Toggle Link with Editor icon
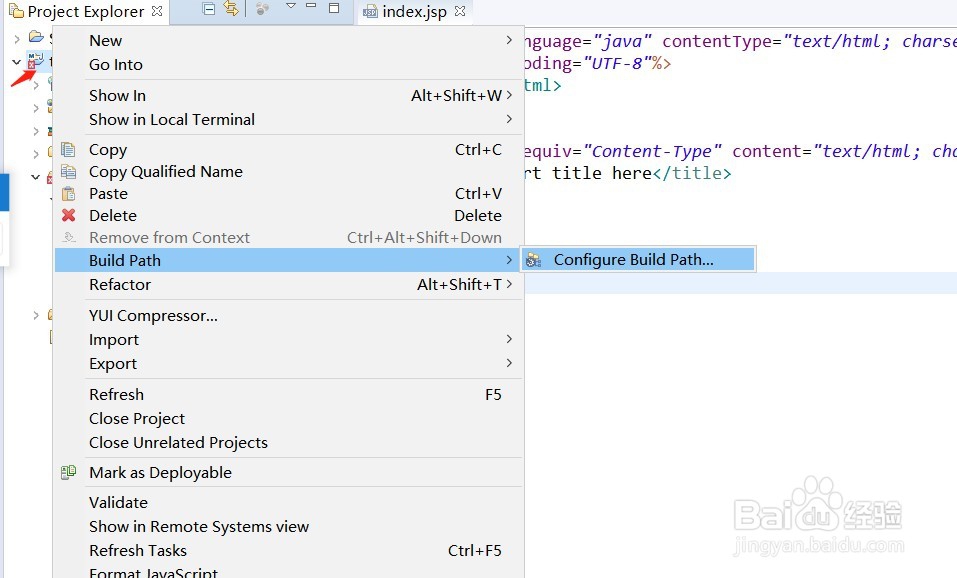 tap(231, 9)
